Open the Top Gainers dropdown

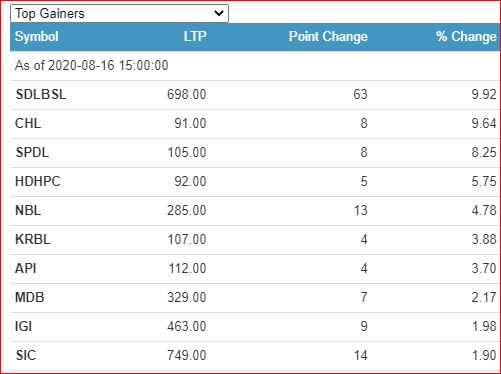pyautogui.click(x=119, y=14)
